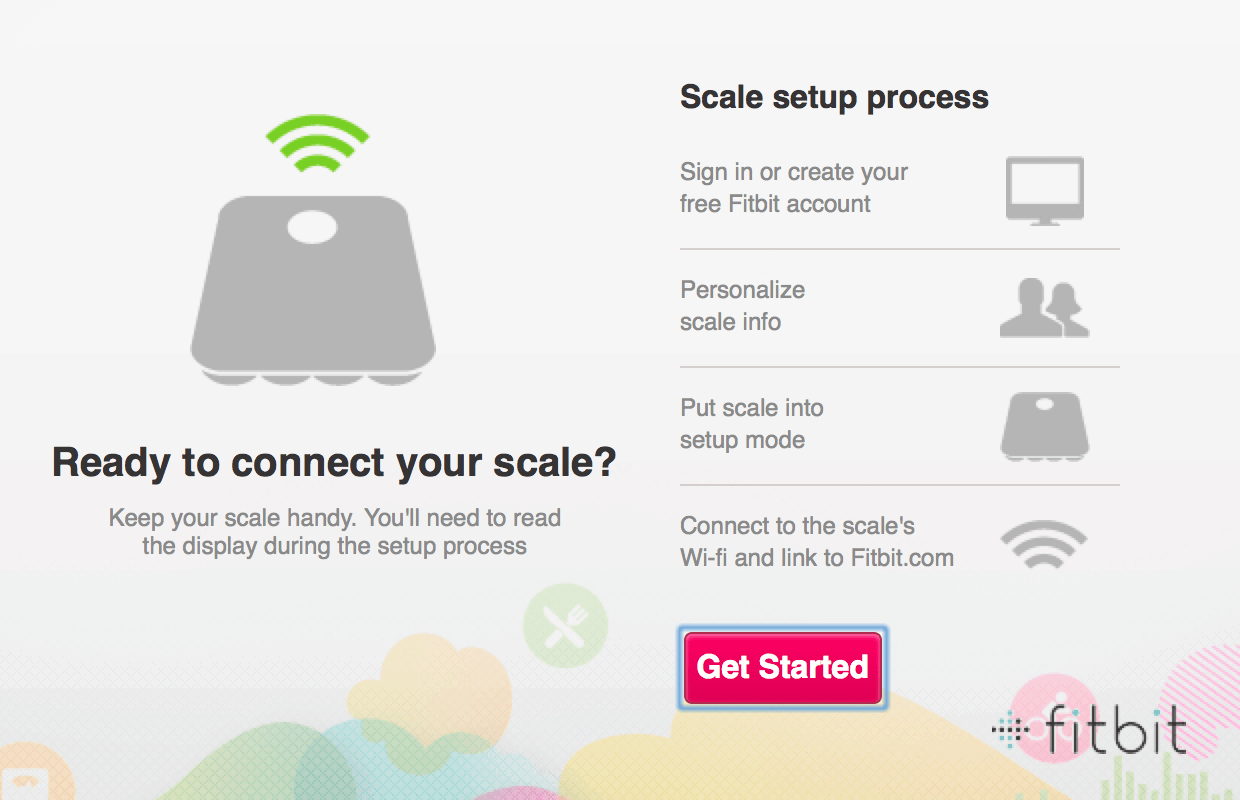1240x800 pixels.
Task: Click the computer monitor icon
Action: pyautogui.click(x=1044, y=190)
